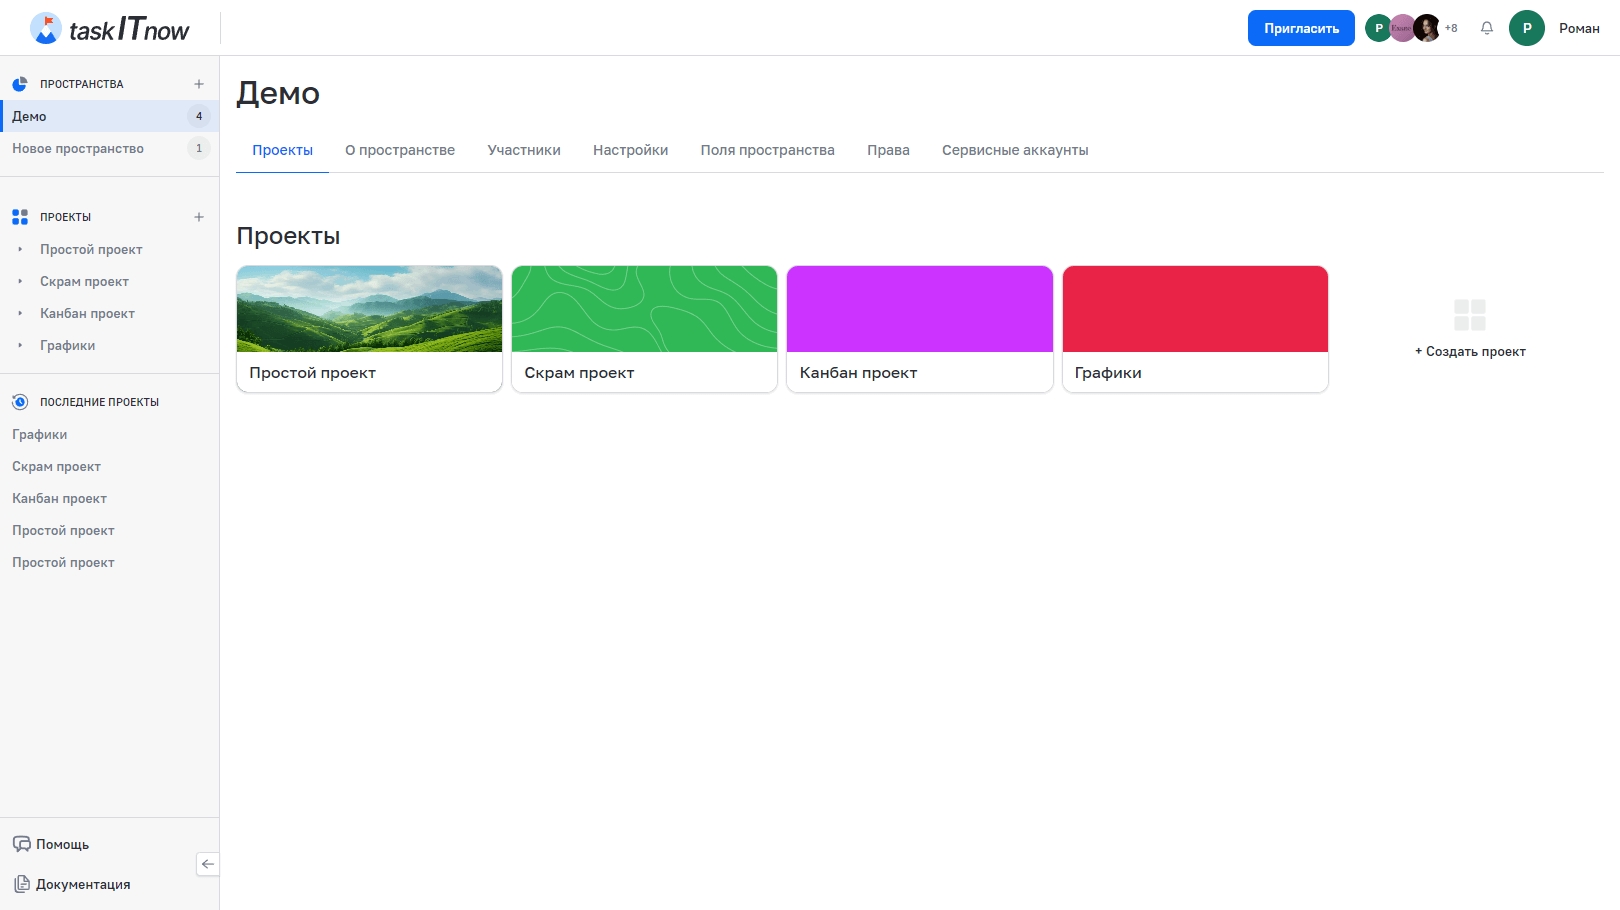Select Новое пространство in spaces list

tap(78, 148)
